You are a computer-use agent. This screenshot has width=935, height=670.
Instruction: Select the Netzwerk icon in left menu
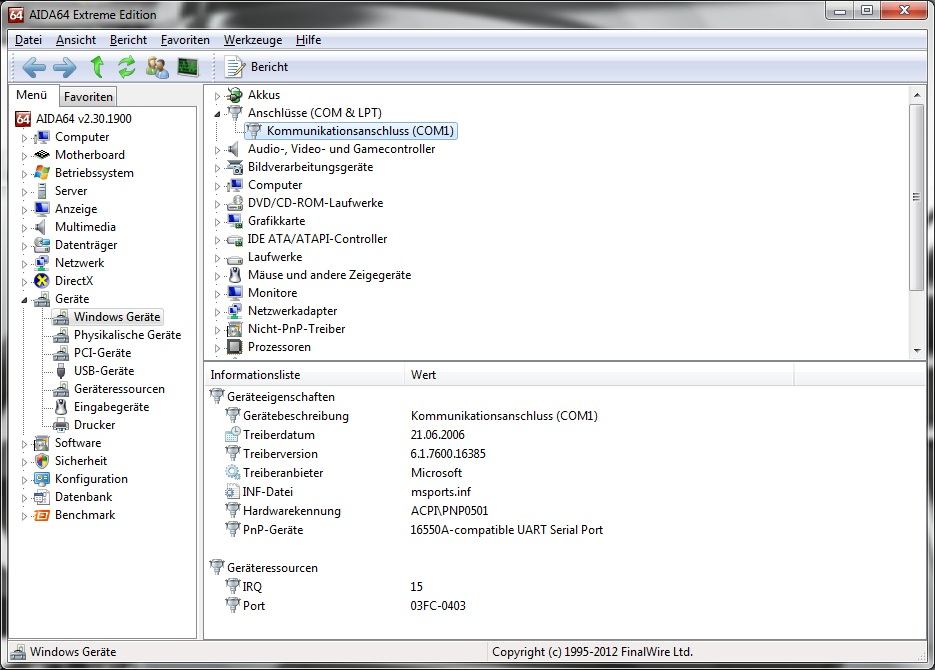pyautogui.click(x=42, y=263)
